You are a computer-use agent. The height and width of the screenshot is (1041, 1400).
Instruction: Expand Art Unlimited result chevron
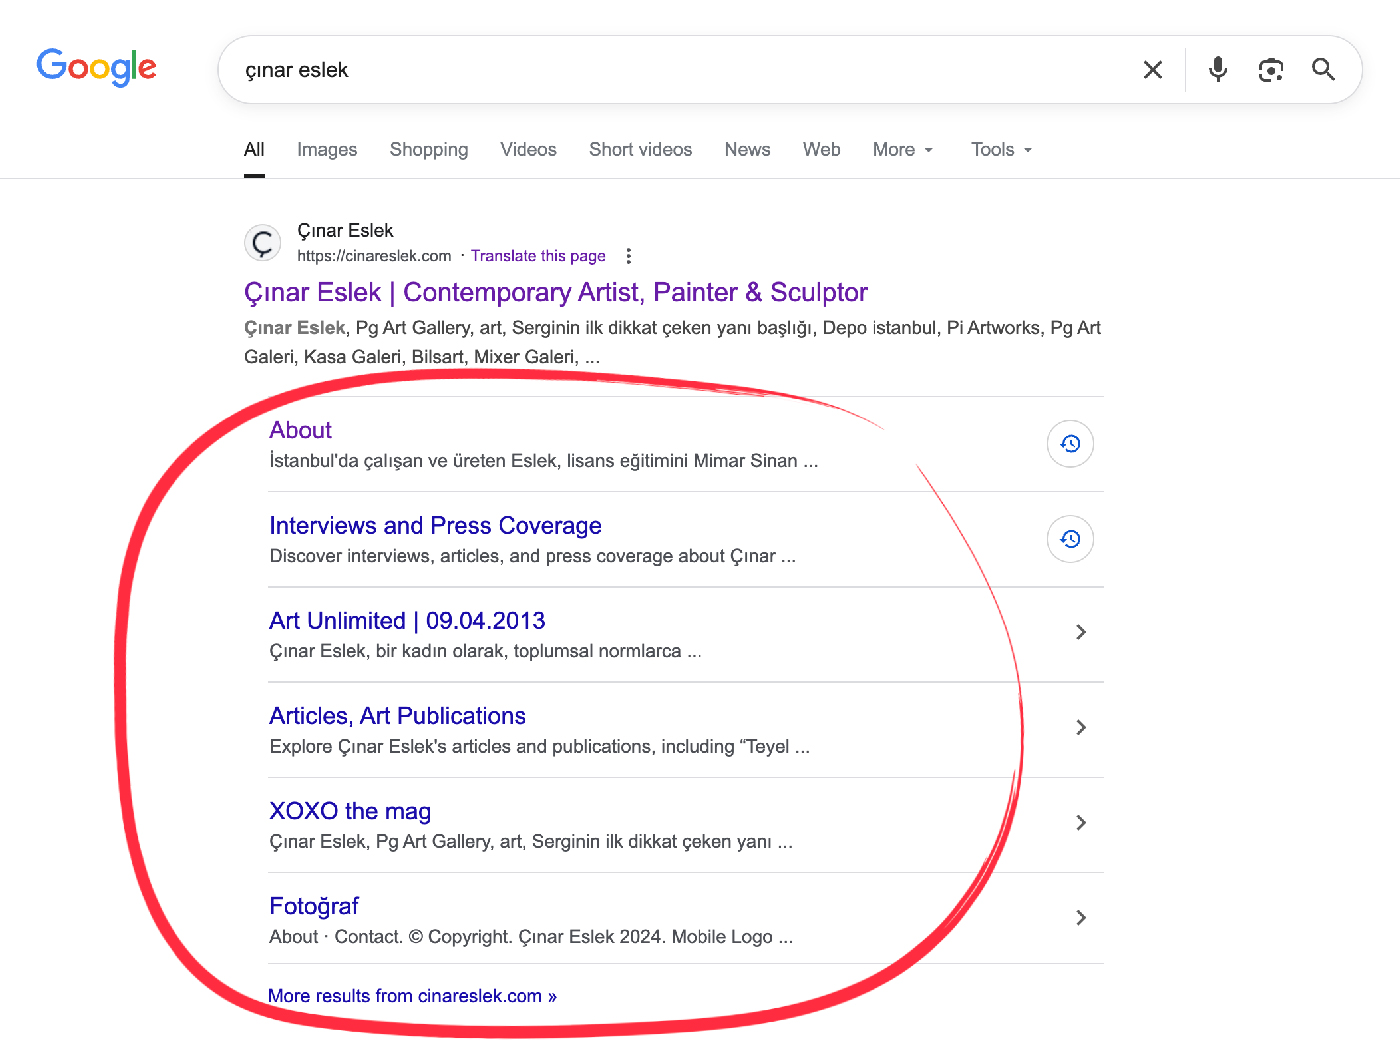point(1080,632)
